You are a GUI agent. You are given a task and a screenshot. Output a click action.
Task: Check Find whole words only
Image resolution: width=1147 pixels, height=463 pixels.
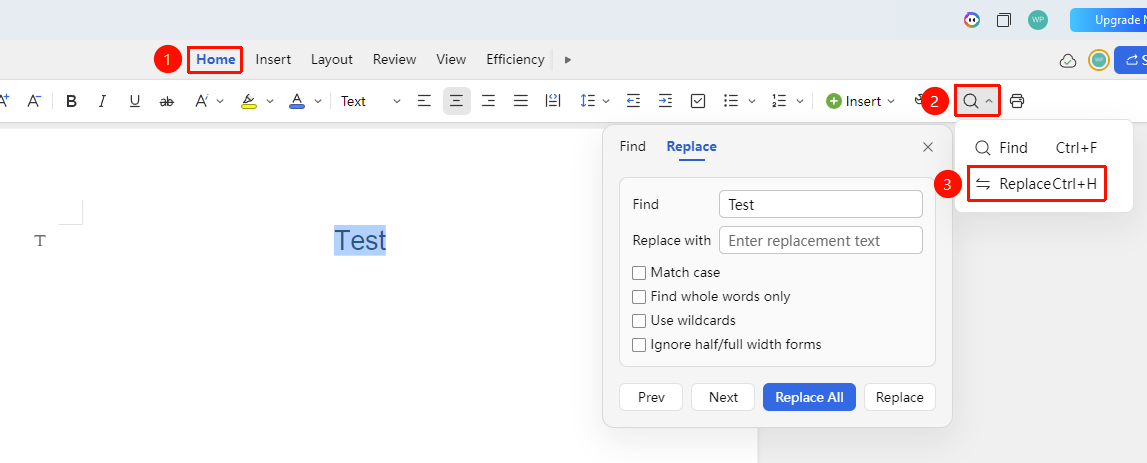click(639, 297)
